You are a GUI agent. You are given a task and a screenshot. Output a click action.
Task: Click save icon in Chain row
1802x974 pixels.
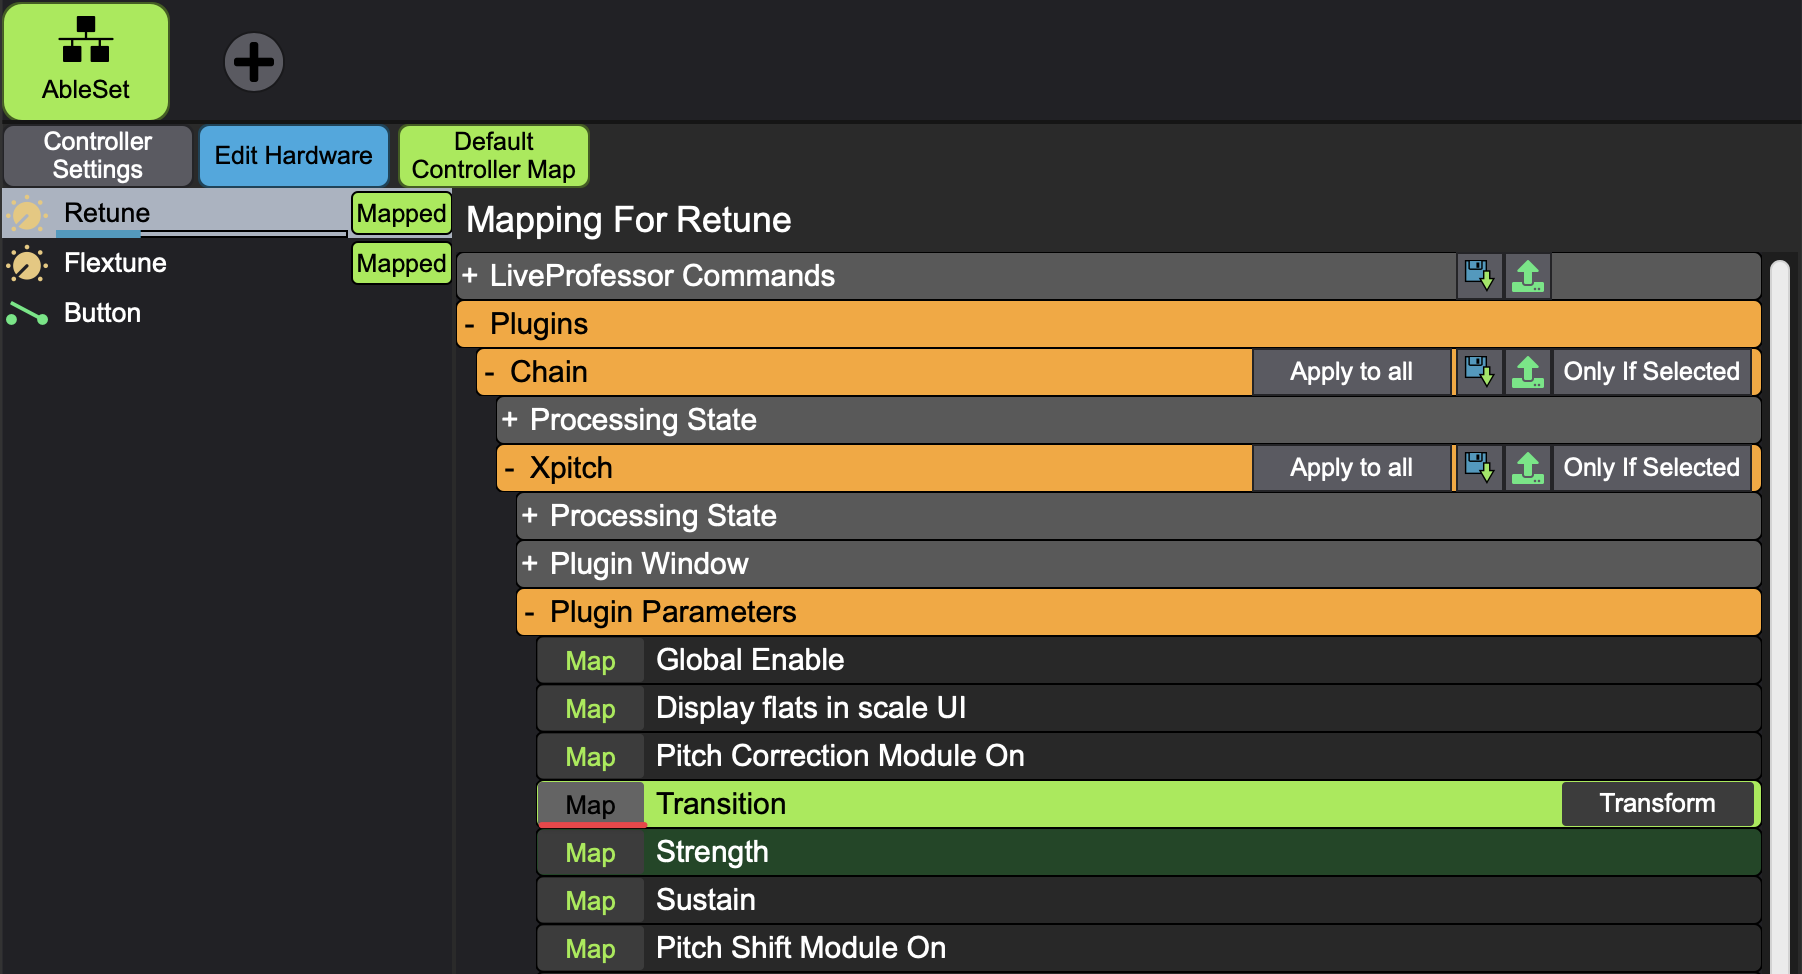1478,371
